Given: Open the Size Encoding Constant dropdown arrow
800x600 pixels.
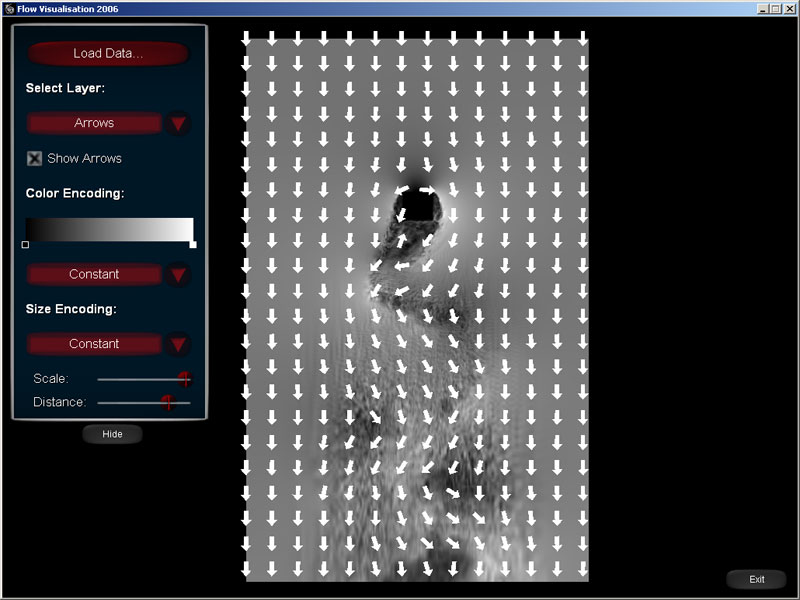Looking at the screenshot, I should click(178, 344).
